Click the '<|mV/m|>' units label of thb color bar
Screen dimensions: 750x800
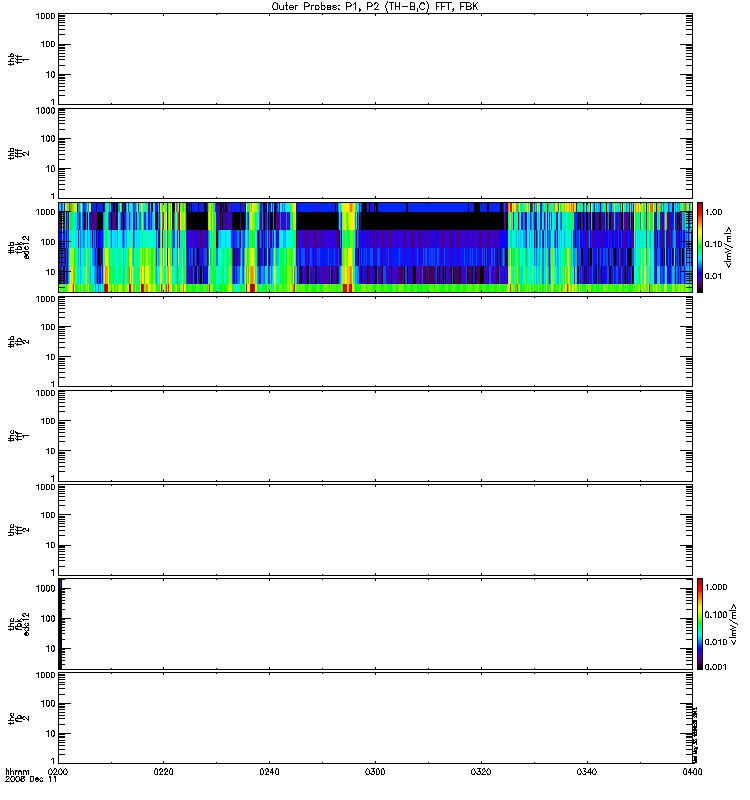click(729, 247)
